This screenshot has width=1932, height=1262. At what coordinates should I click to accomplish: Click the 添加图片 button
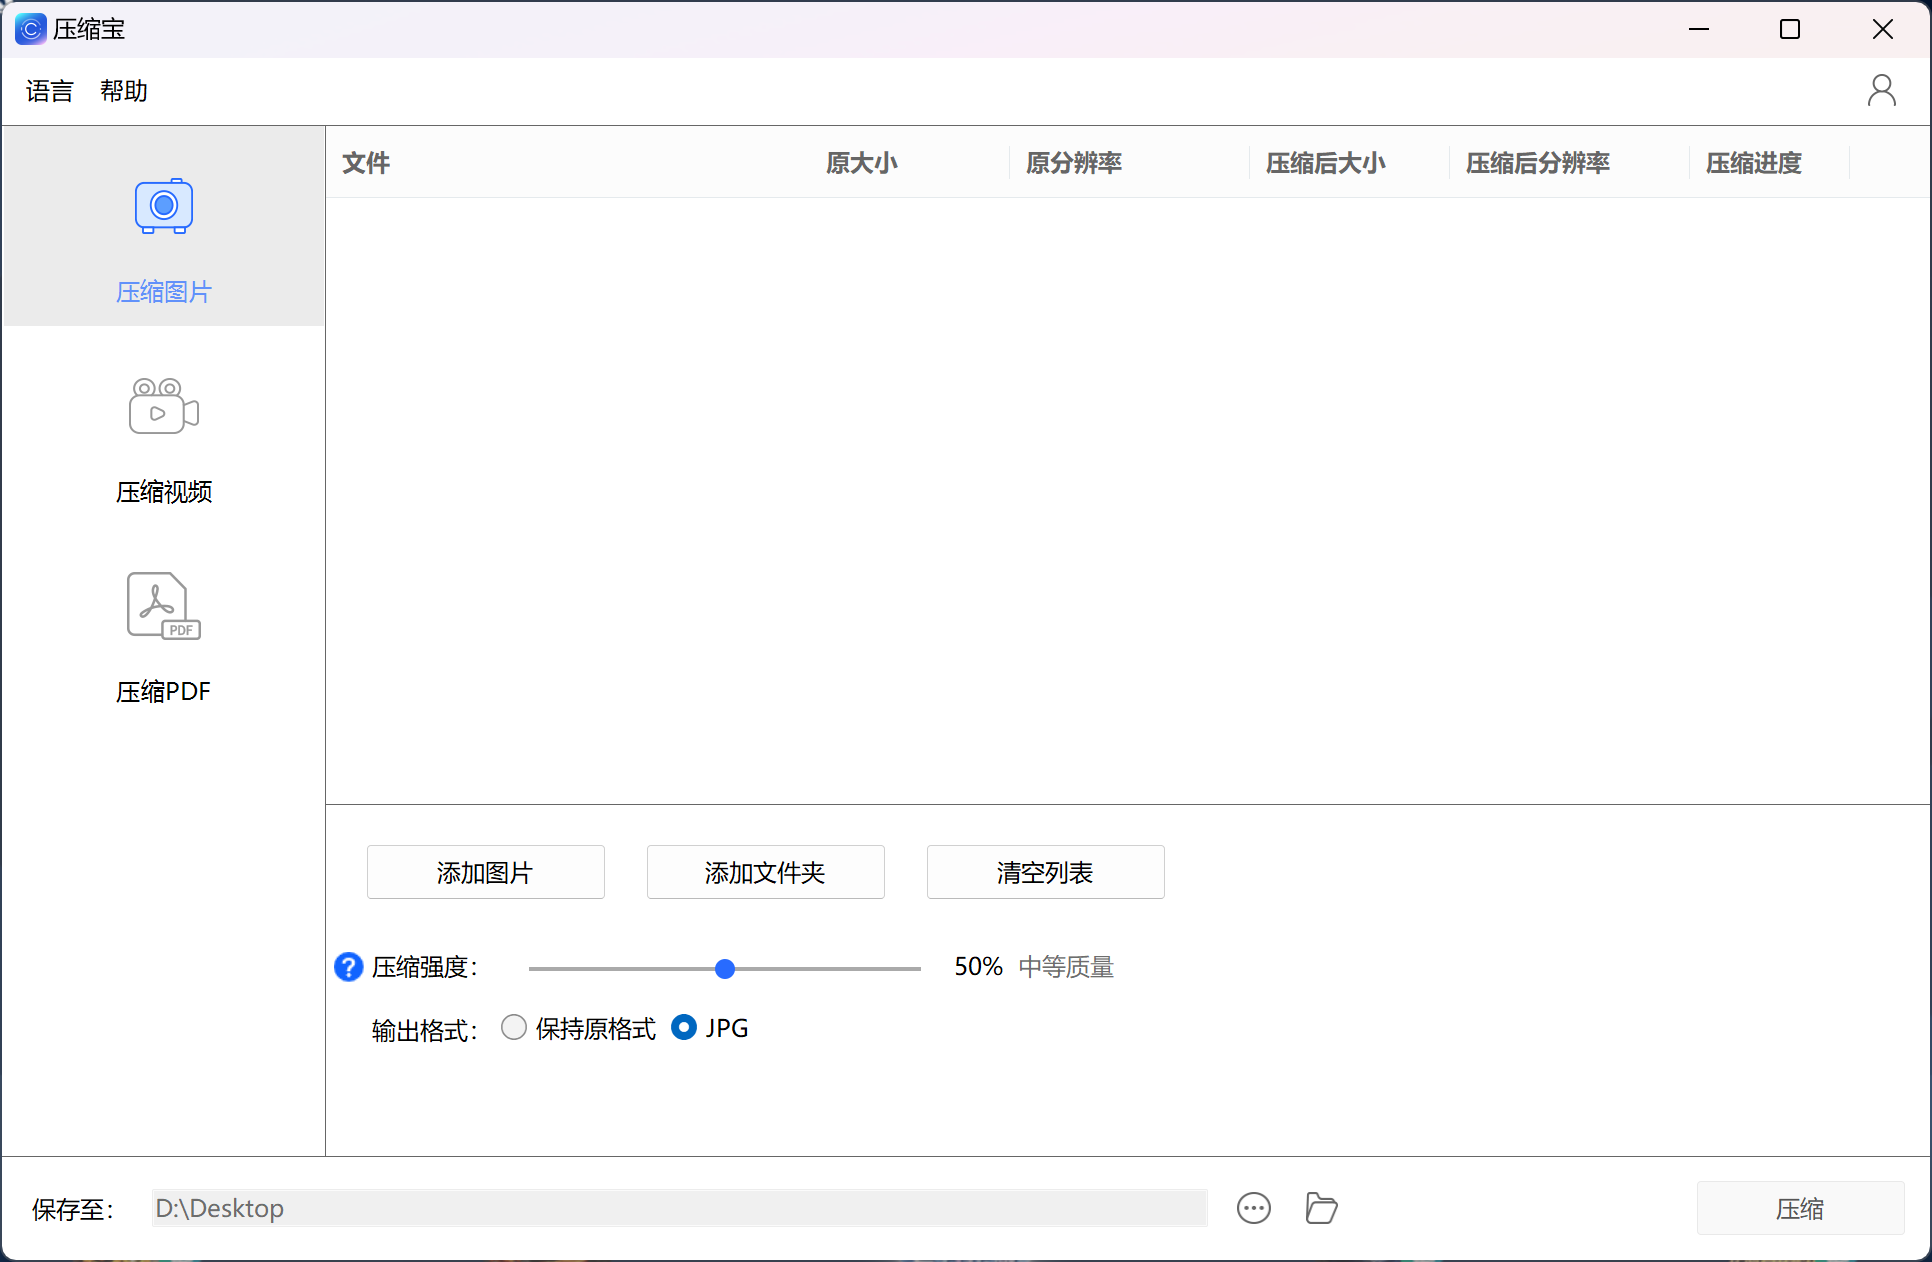click(x=486, y=872)
